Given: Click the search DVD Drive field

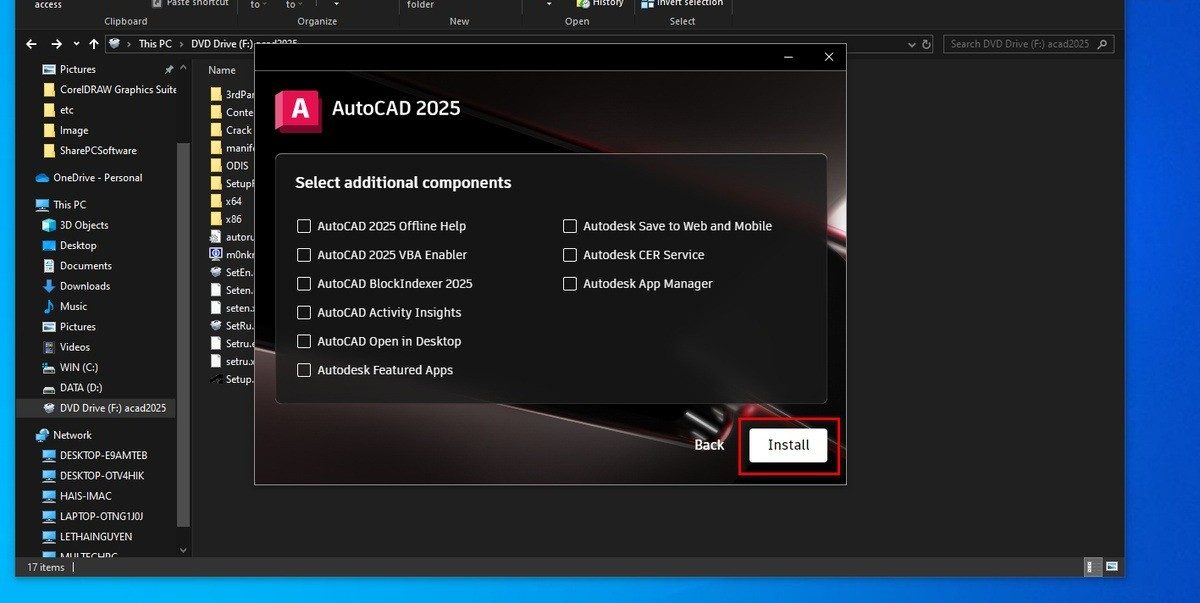Looking at the screenshot, I should [x=1020, y=43].
